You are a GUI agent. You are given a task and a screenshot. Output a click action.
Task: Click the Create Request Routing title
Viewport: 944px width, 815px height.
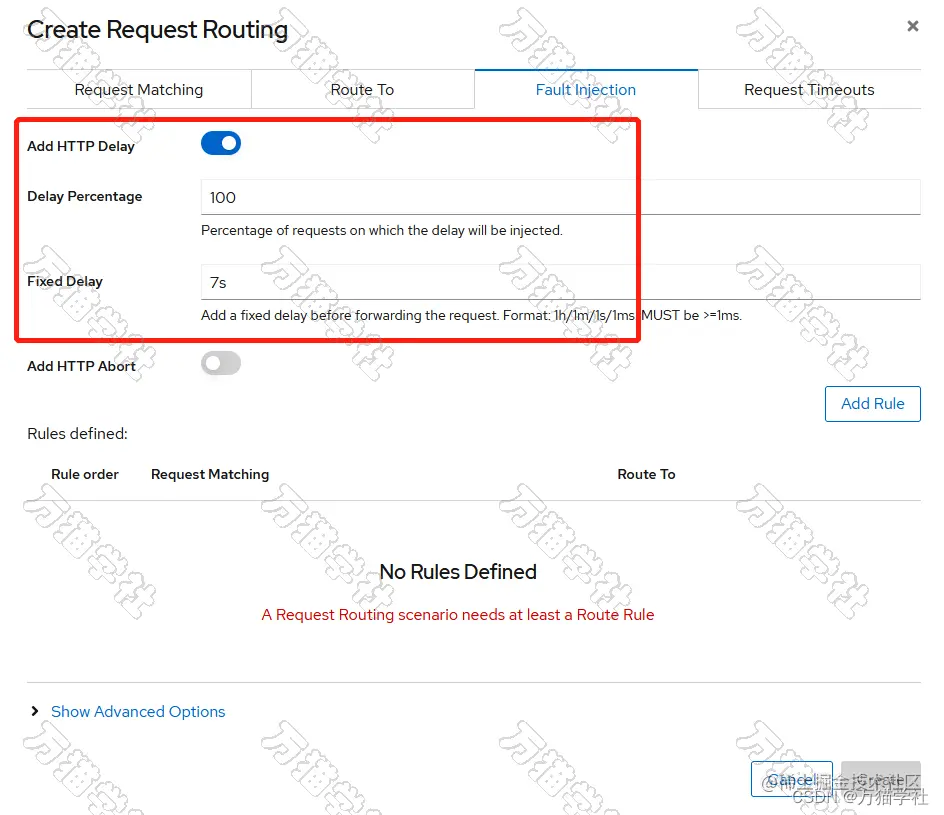click(x=158, y=29)
